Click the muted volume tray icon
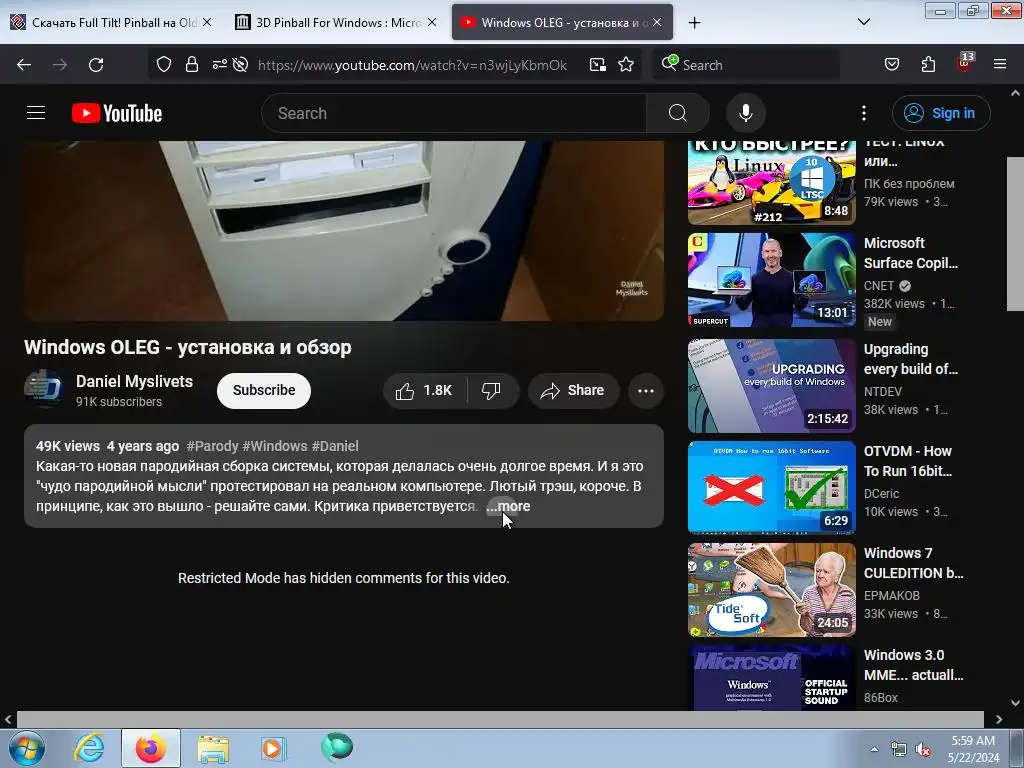The height and width of the screenshot is (768, 1024). [923, 750]
